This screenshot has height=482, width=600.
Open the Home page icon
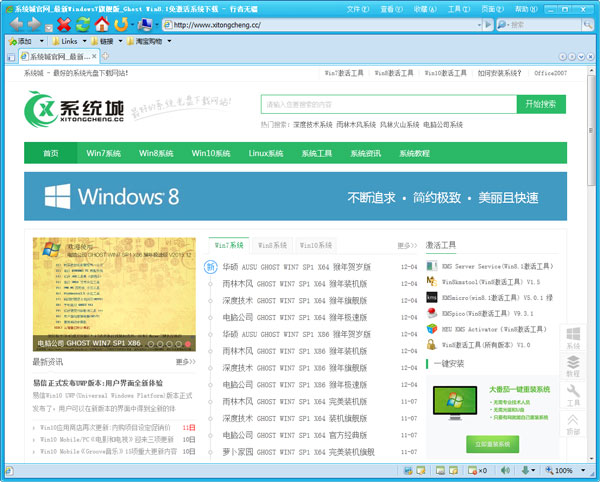[102, 24]
